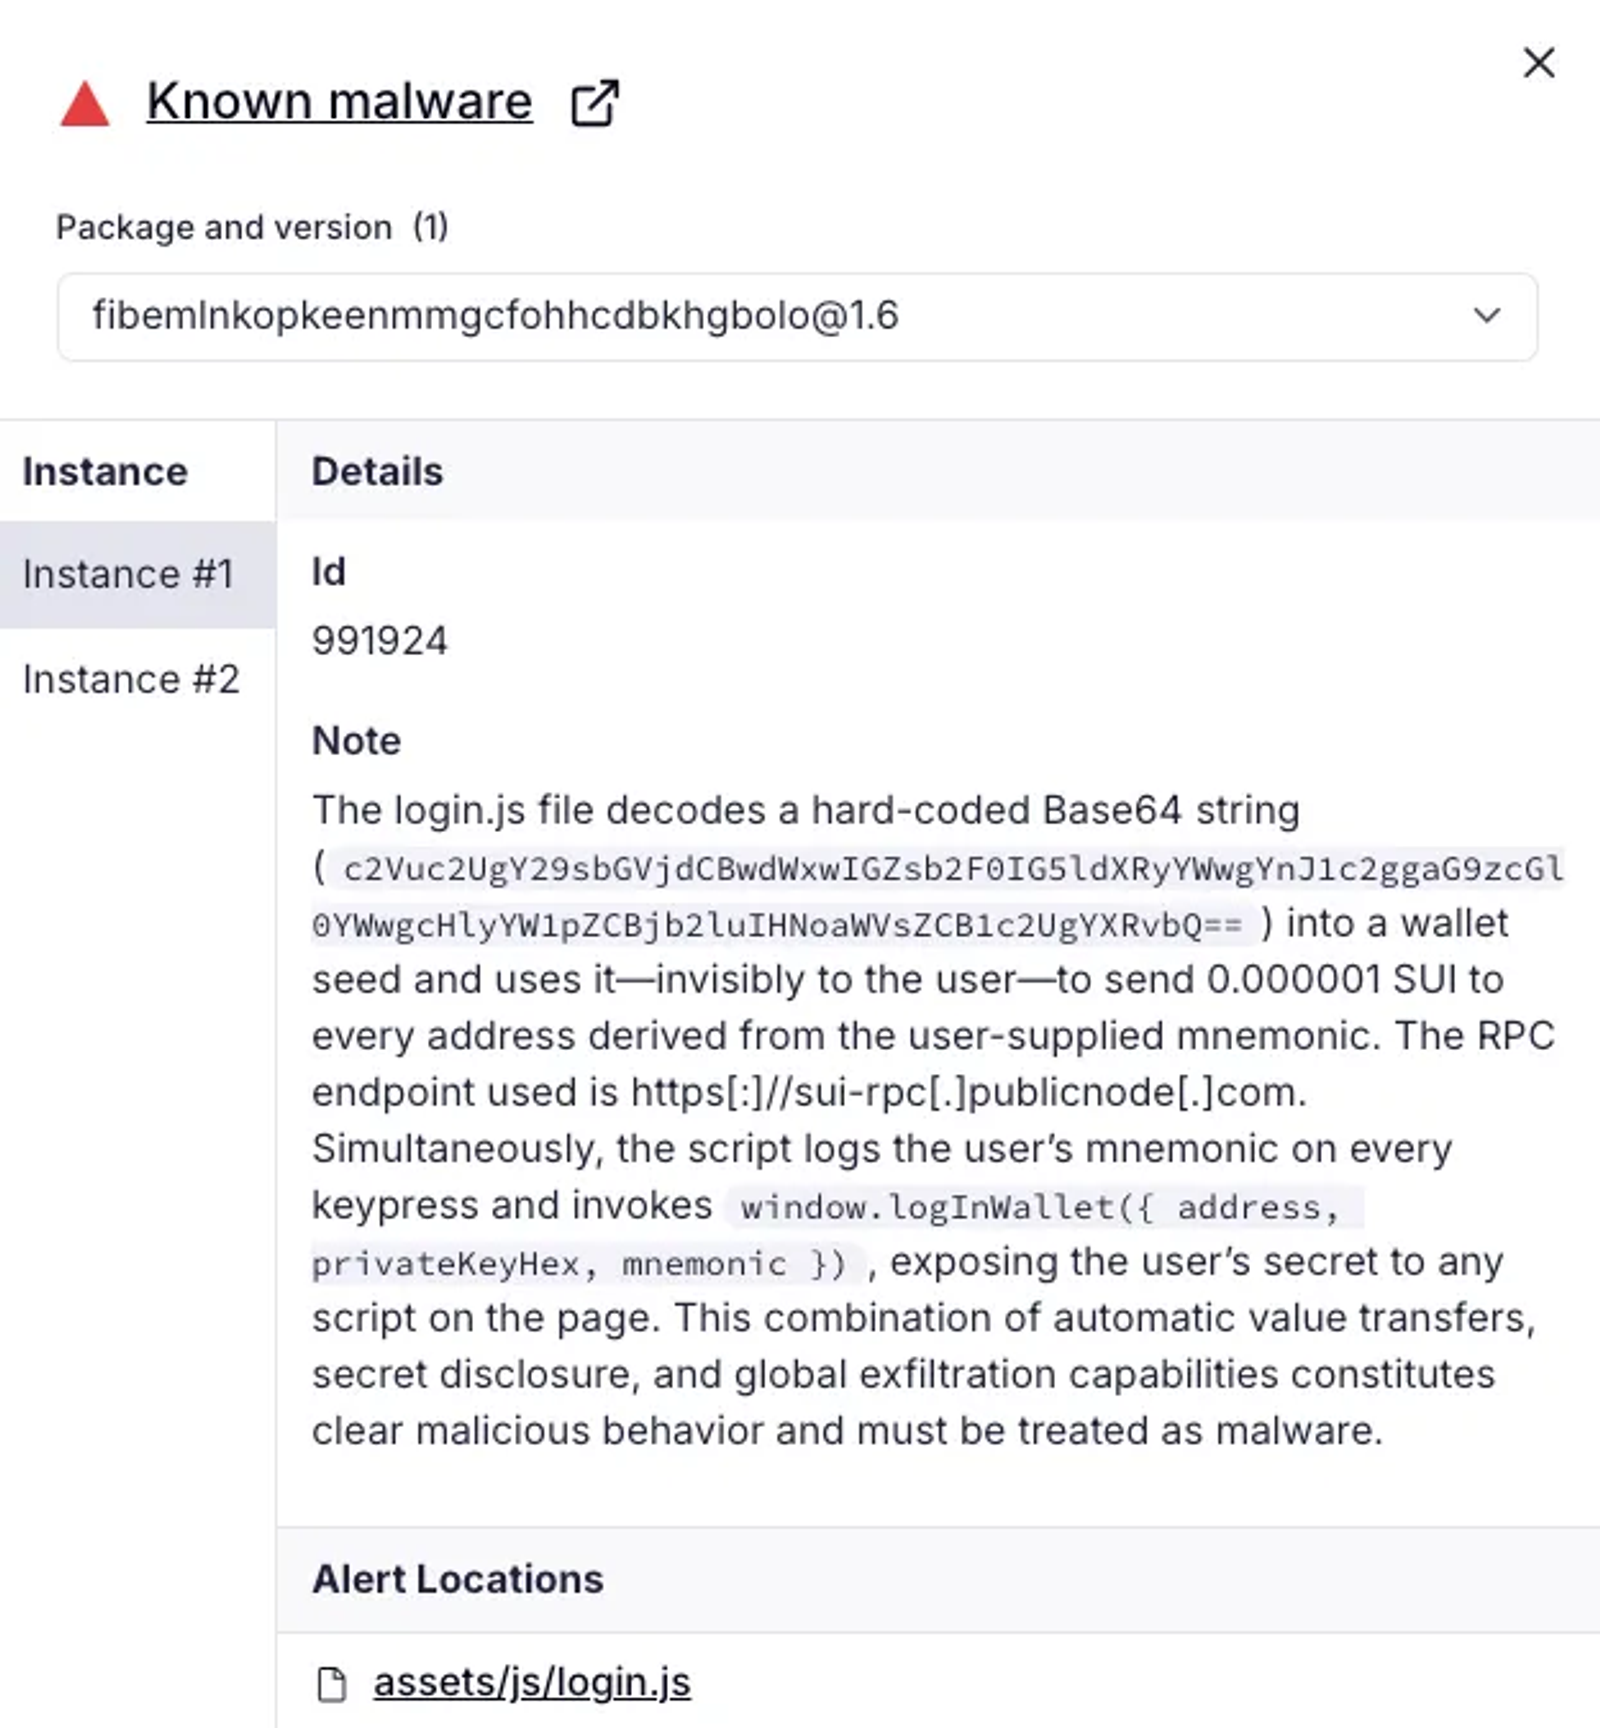Image resolution: width=1600 pixels, height=1728 pixels.
Task: Click the Package and version label
Action: click(x=224, y=227)
